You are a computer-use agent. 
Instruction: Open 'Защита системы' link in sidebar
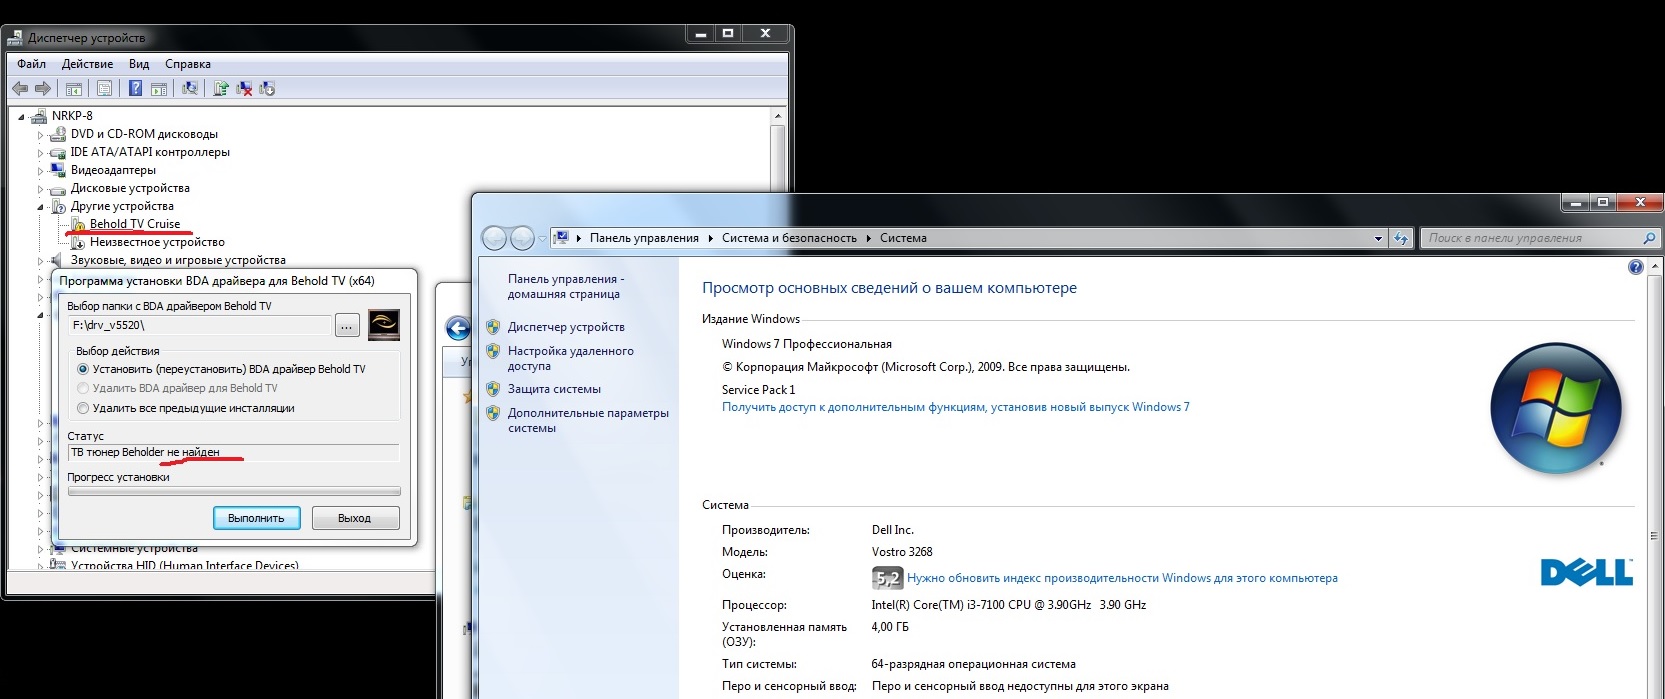point(554,389)
